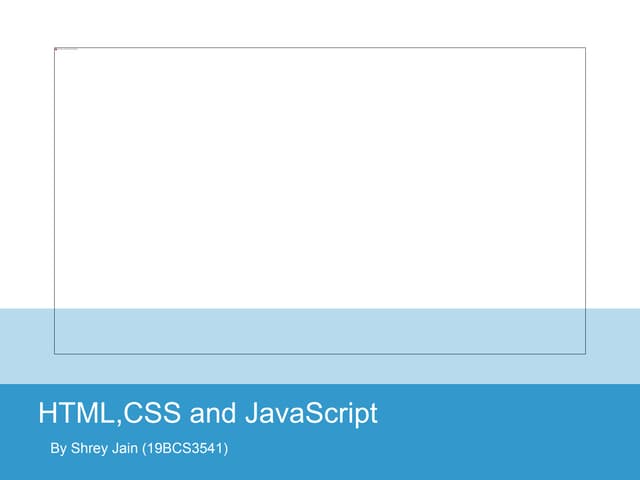The image size is (640, 480).
Task: Click the broken image red X icon
Action: (x=56, y=49)
